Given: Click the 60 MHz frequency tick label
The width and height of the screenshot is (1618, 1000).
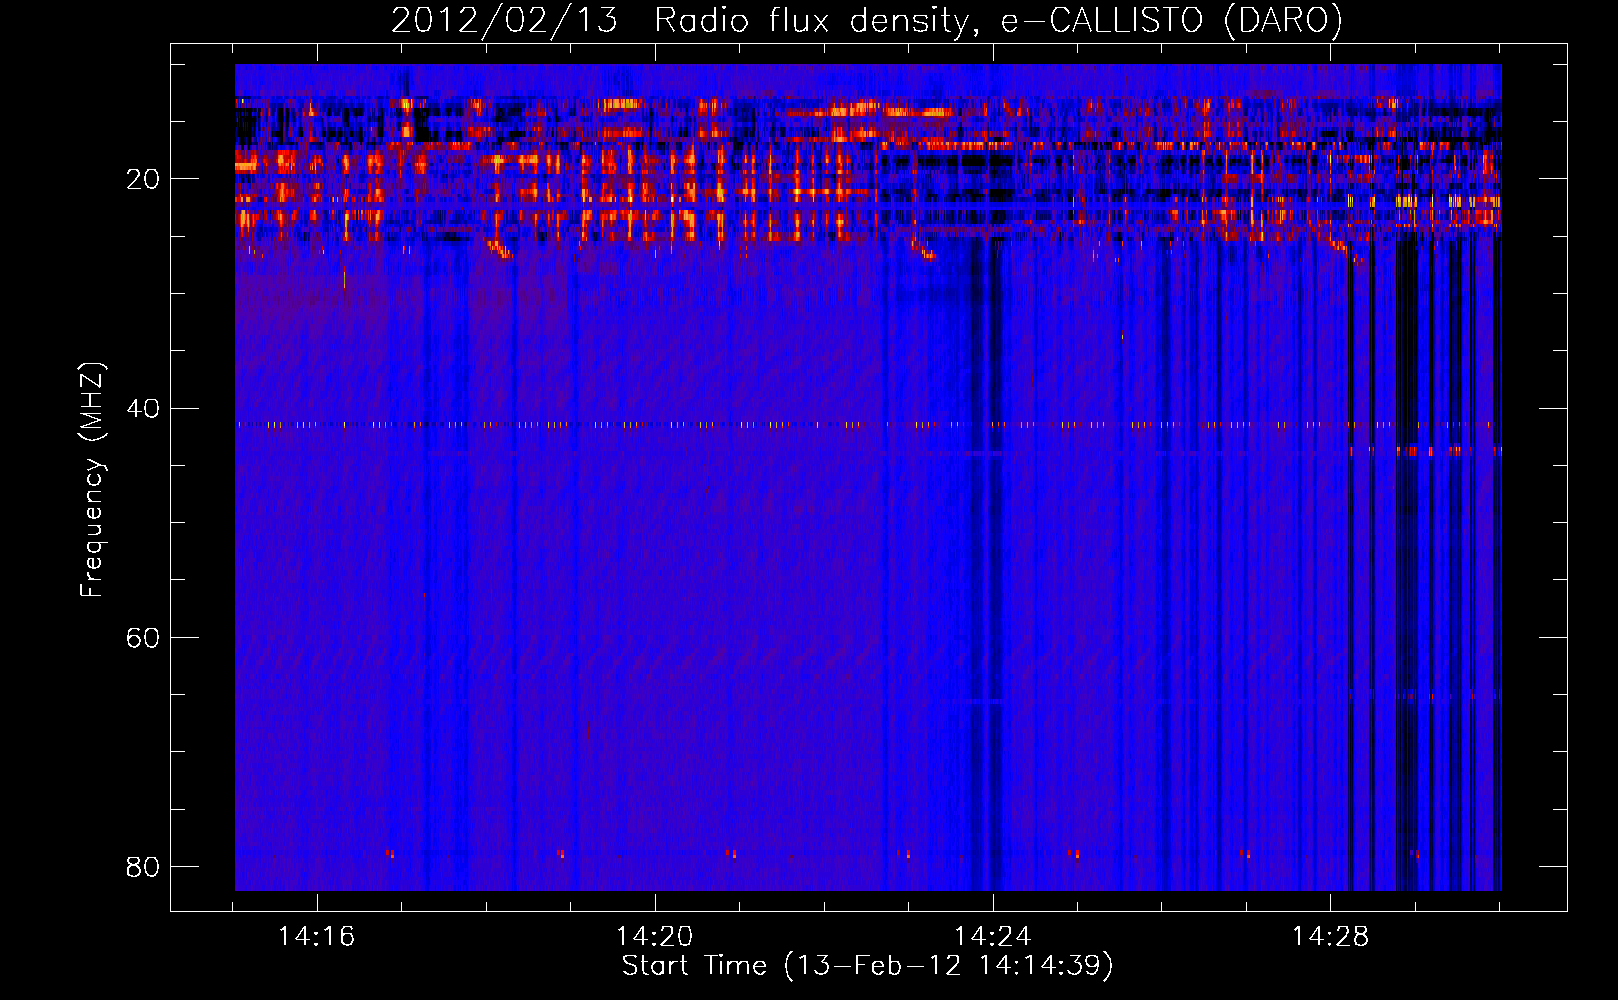Looking at the screenshot, I should tap(142, 638).
